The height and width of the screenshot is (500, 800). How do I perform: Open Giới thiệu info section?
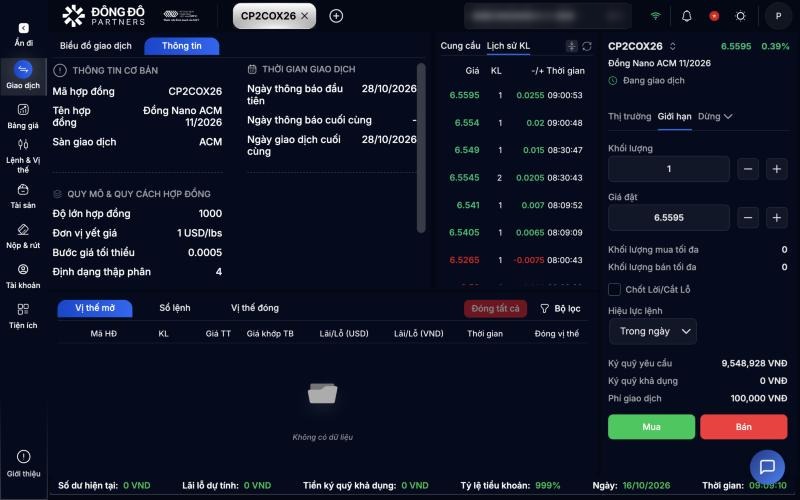(23, 463)
